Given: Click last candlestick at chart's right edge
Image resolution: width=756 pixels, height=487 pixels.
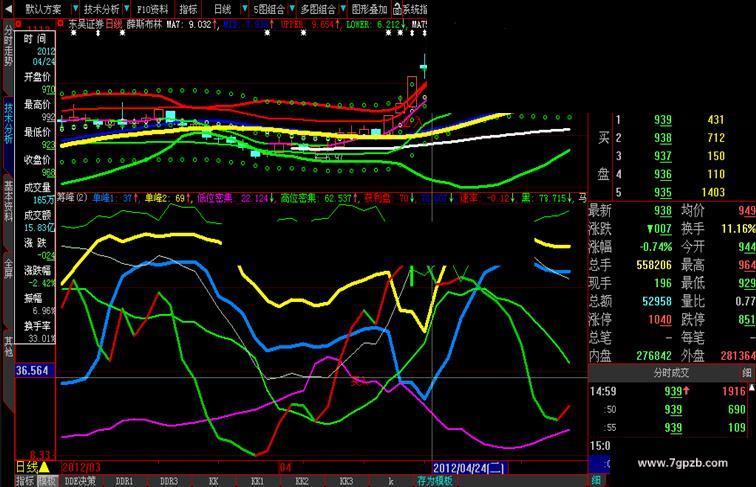Looking at the screenshot, I should (x=424, y=66).
